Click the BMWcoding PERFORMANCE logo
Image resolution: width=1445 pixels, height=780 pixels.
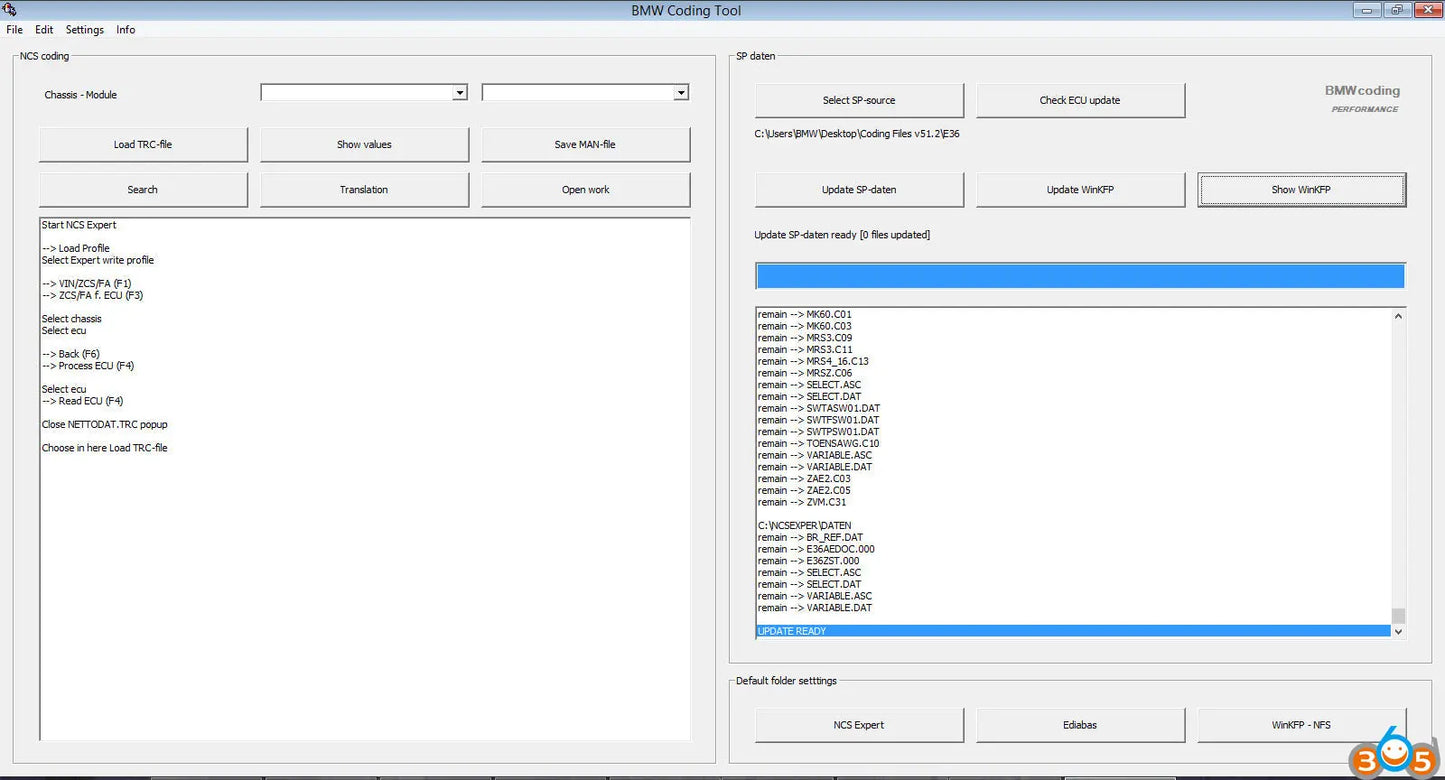tap(1362, 98)
